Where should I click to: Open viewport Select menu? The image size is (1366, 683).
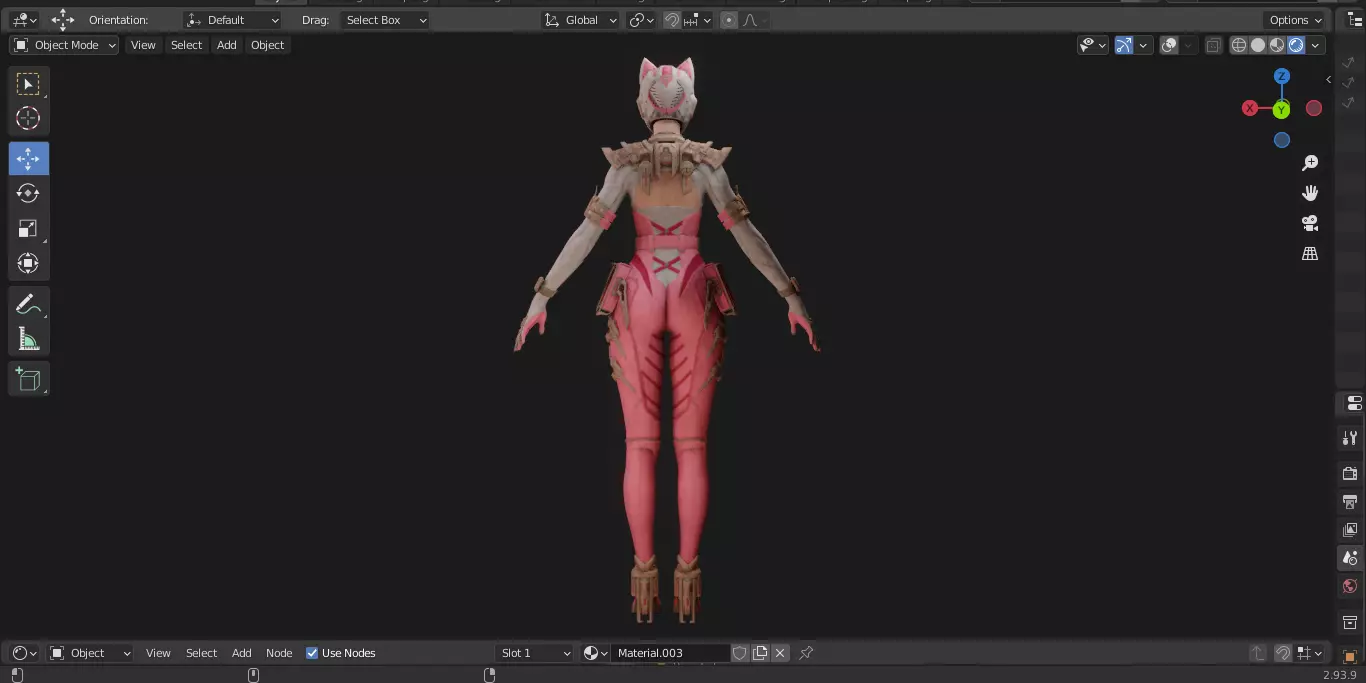[186, 45]
